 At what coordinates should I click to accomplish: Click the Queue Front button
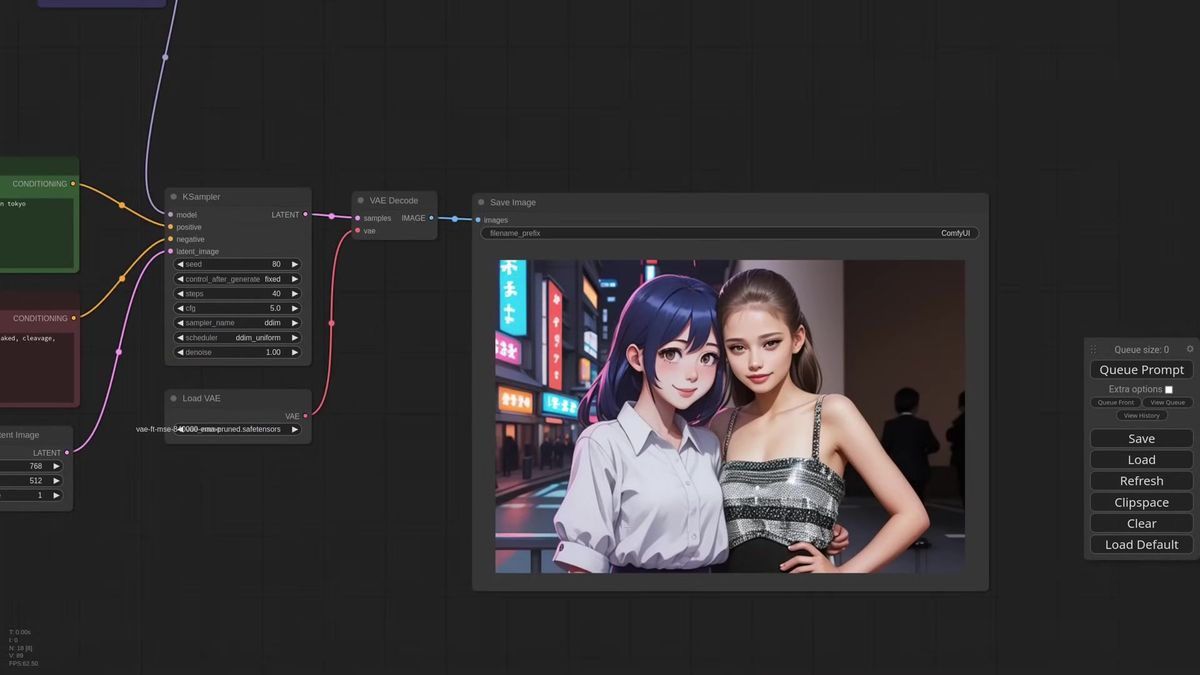(1115, 402)
